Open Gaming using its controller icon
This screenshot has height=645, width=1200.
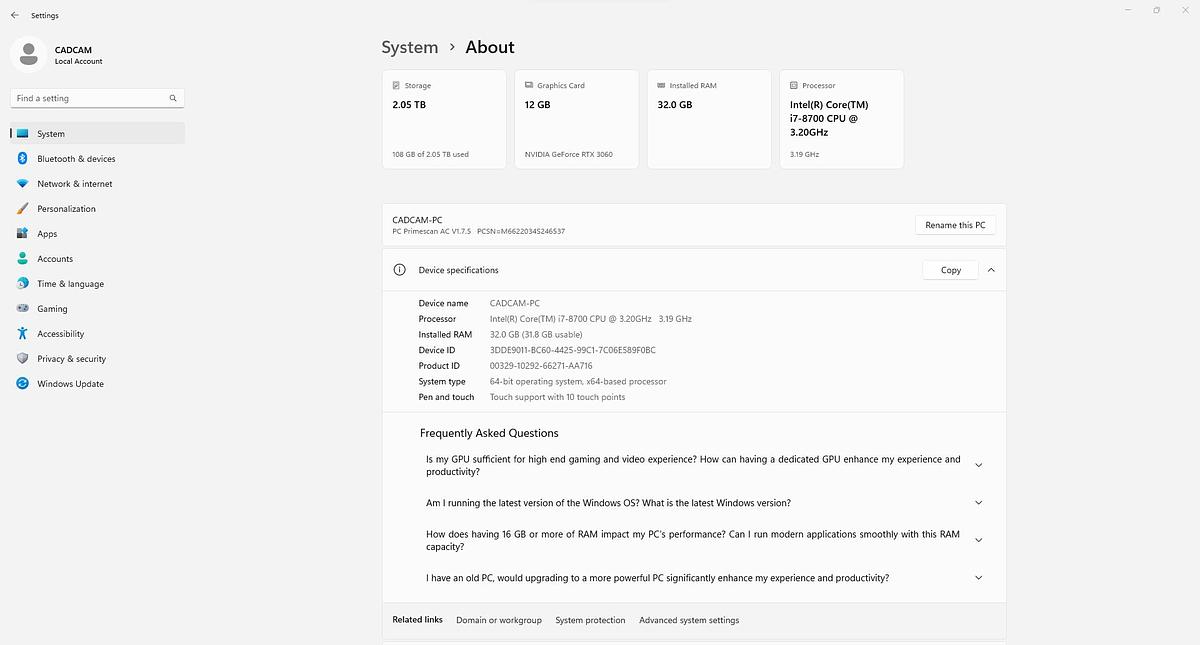(22, 309)
